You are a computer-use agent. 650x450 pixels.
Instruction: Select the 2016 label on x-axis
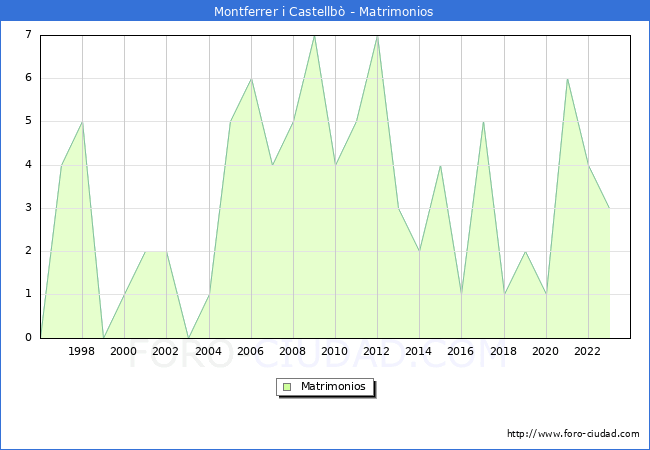tap(461, 351)
